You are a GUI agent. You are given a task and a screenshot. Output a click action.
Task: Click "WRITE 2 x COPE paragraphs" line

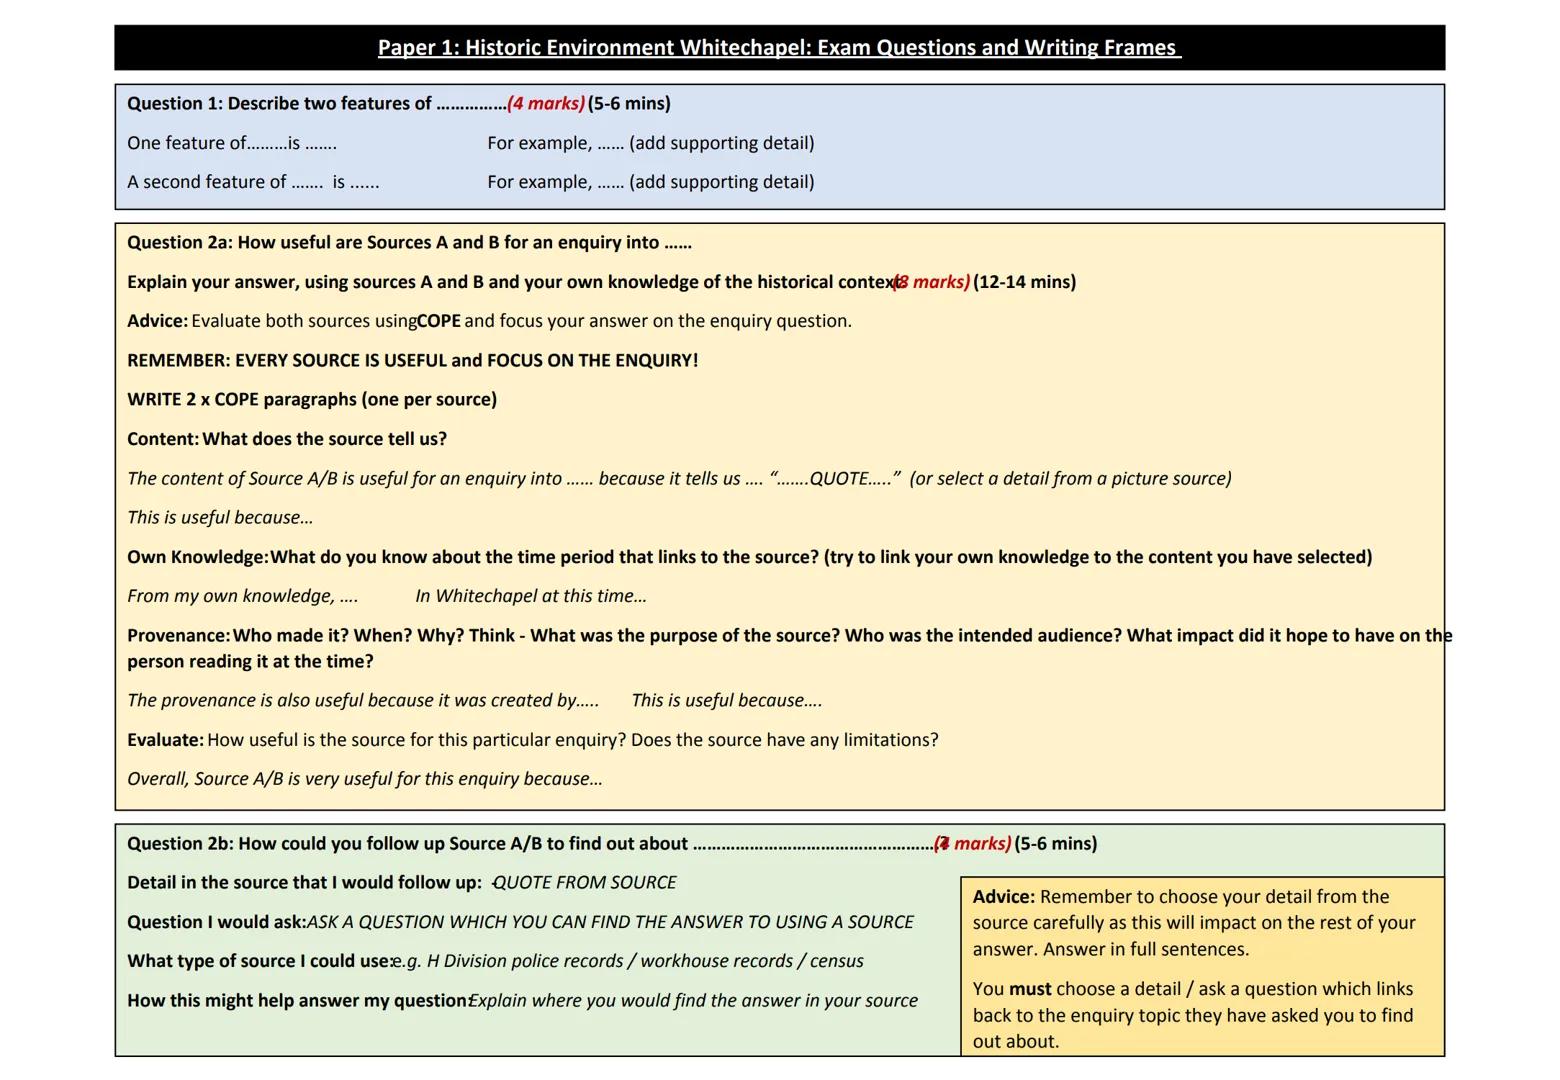(311, 399)
